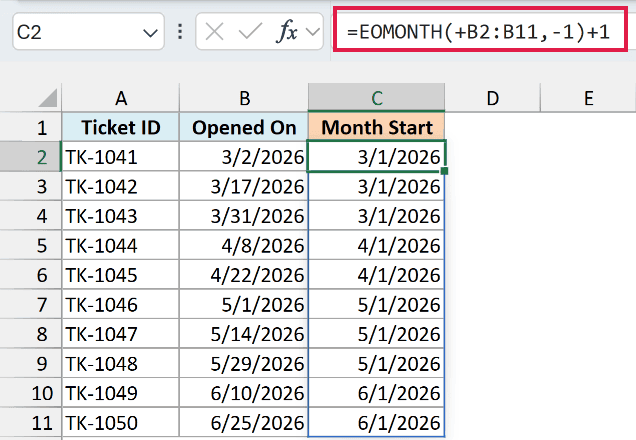Select the Opened On date 3/2/2026
The height and width of the screenshot is (440, 636).
pyautogui.click(x=244, y=157)
